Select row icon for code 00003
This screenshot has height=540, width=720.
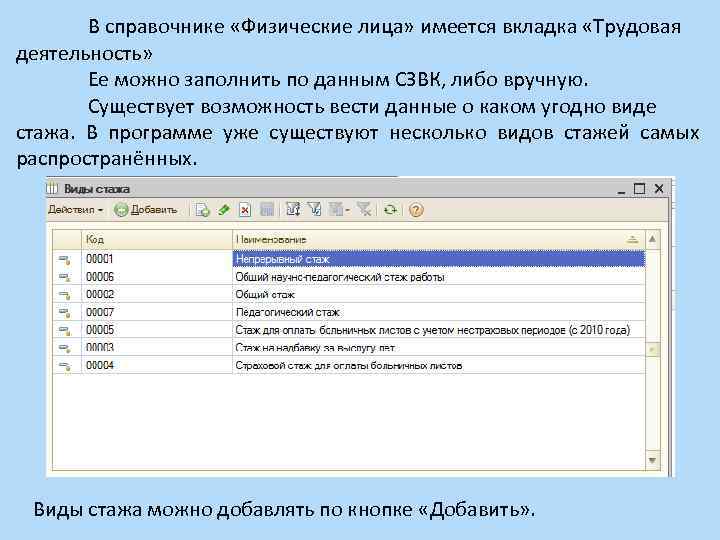click(65, 348)
